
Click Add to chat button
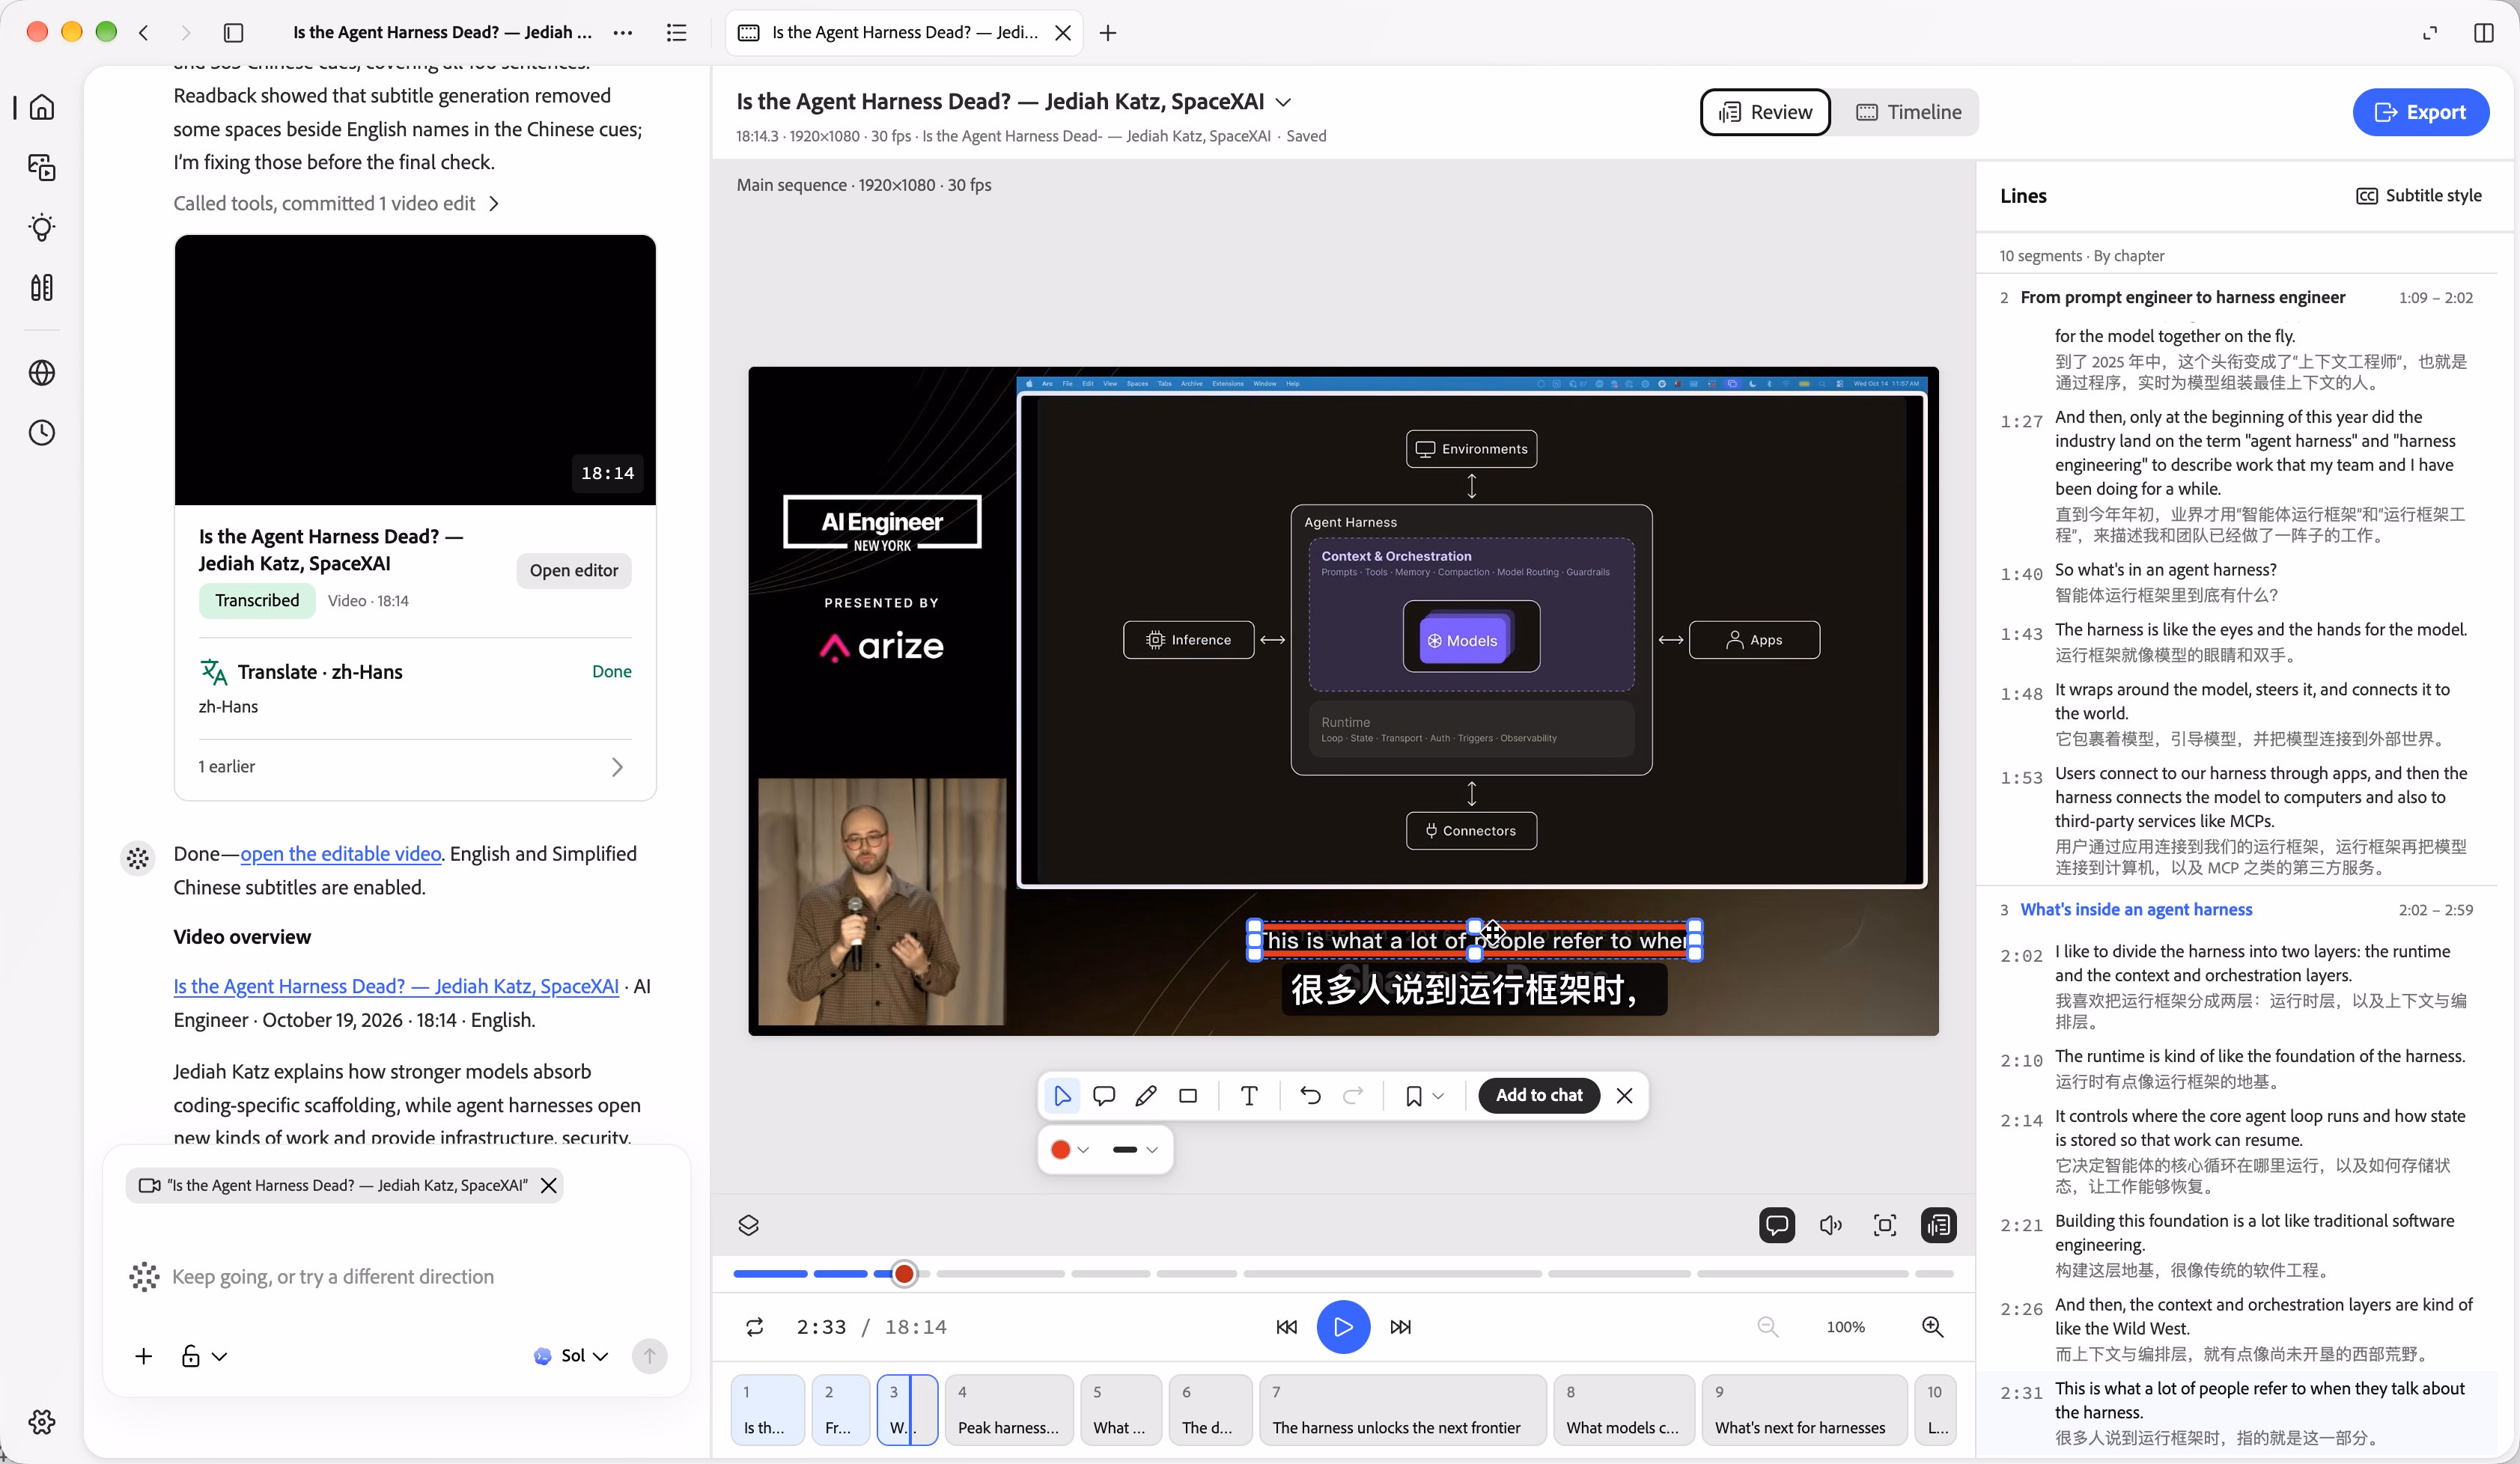point(1538,1096)
